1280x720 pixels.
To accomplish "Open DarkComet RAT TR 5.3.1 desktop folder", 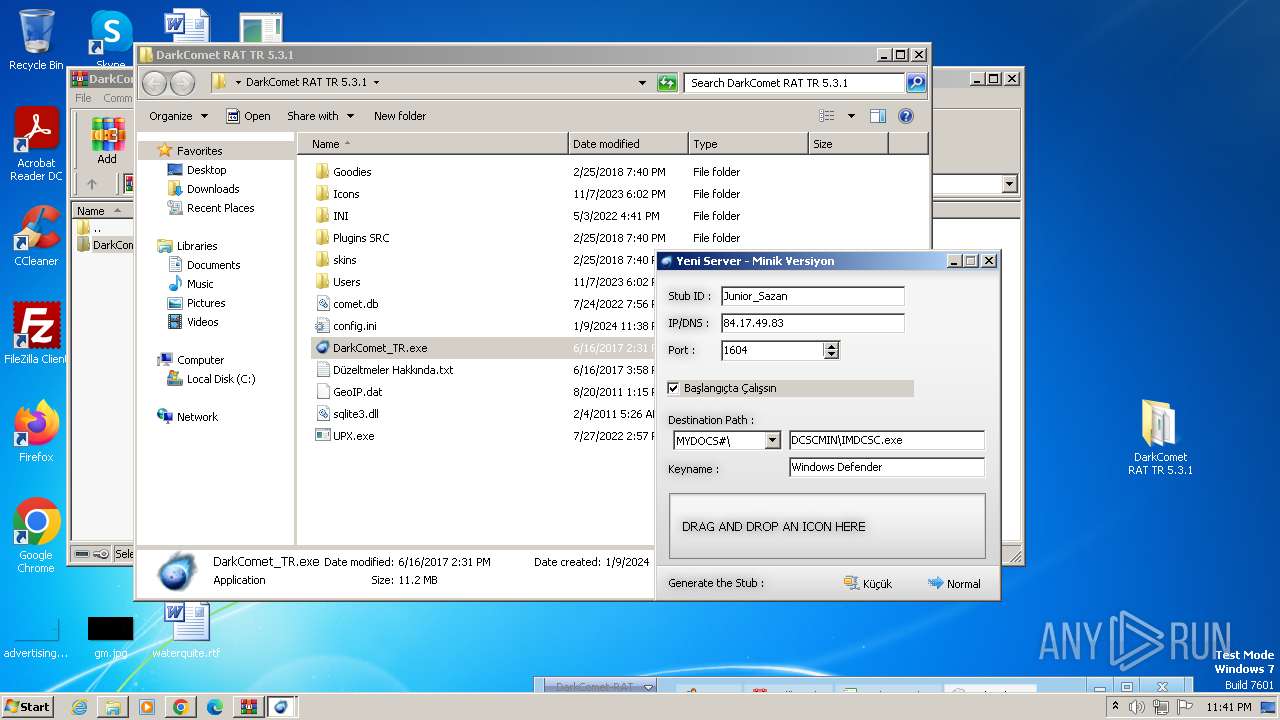I will pos(1160,437).
